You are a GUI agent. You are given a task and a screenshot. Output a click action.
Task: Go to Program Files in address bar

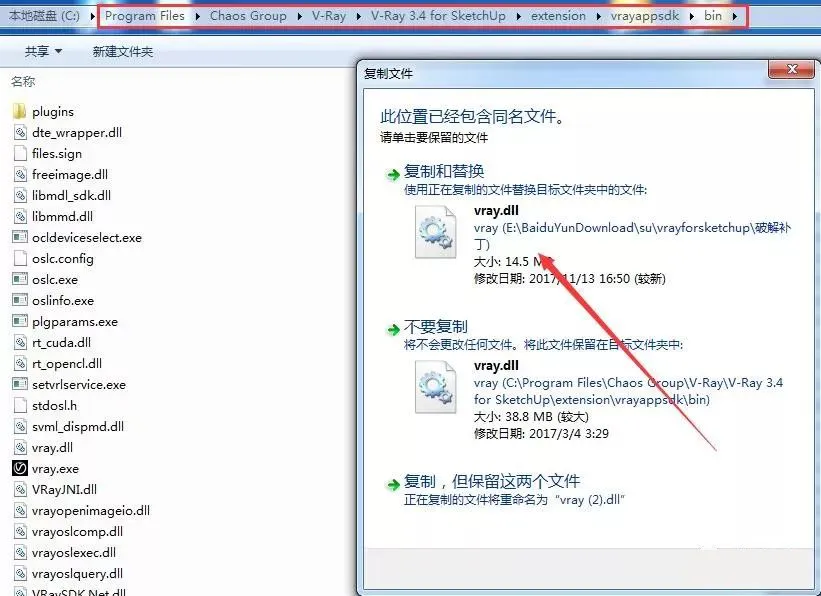pos(145,16)
